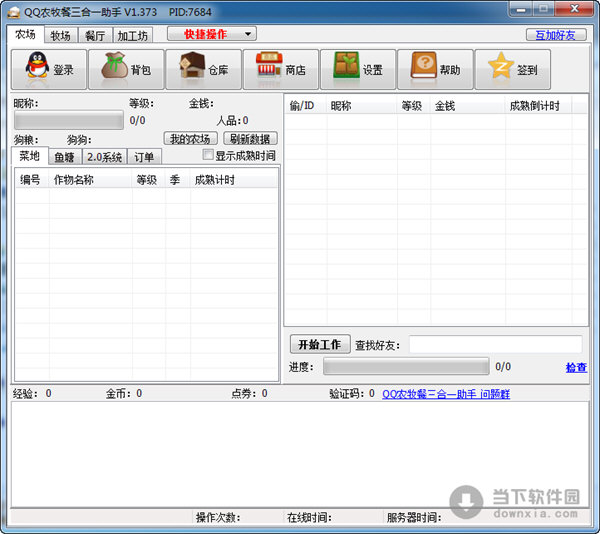Click the 服务器时间 status bar entry
This screenshot has width=600, height=534.
point(414,518)
